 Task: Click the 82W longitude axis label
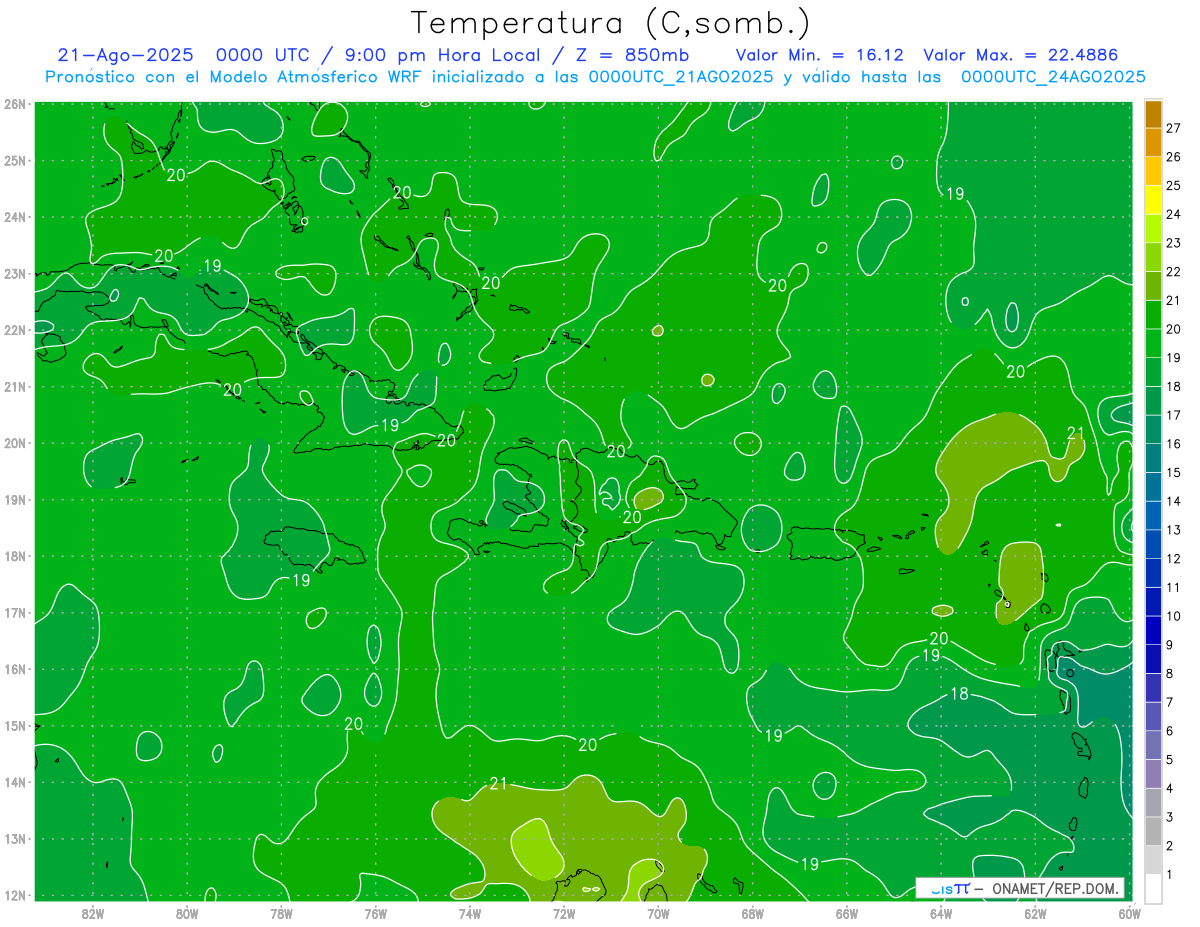tap(93, 913)
